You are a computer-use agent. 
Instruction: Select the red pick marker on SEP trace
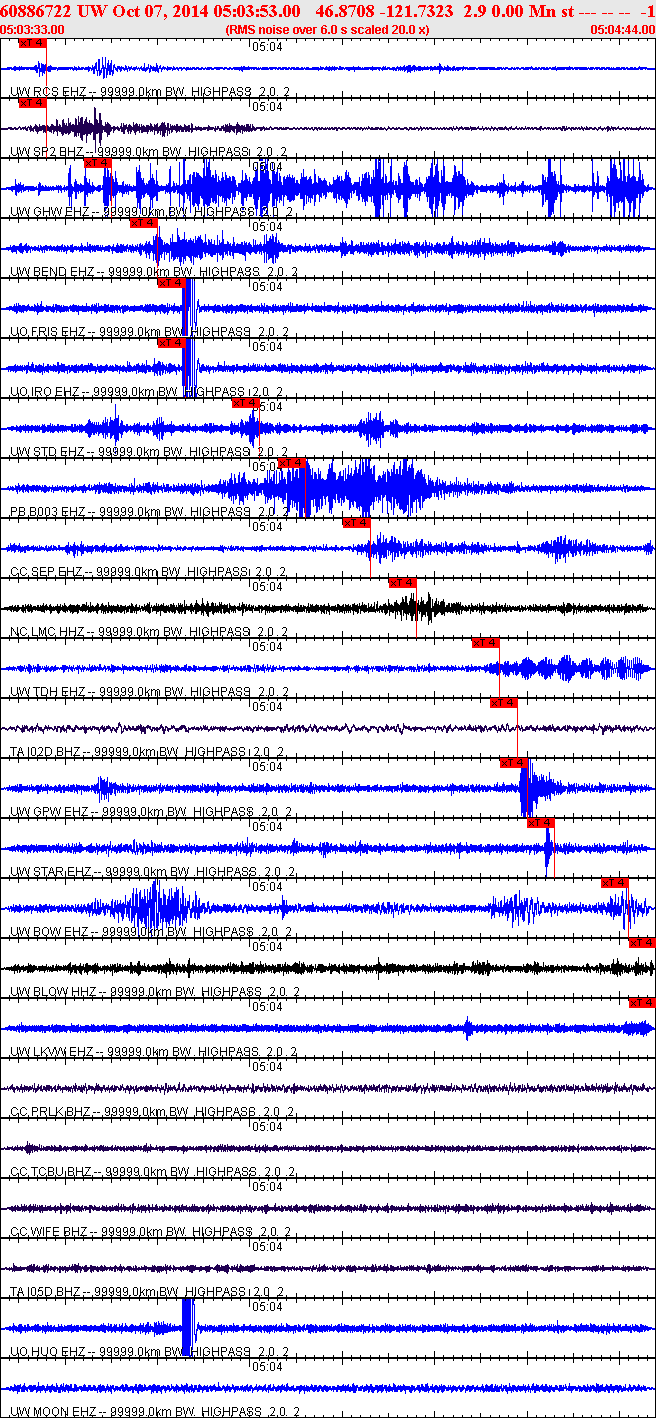pyautogui.click(x=357, y=523)
